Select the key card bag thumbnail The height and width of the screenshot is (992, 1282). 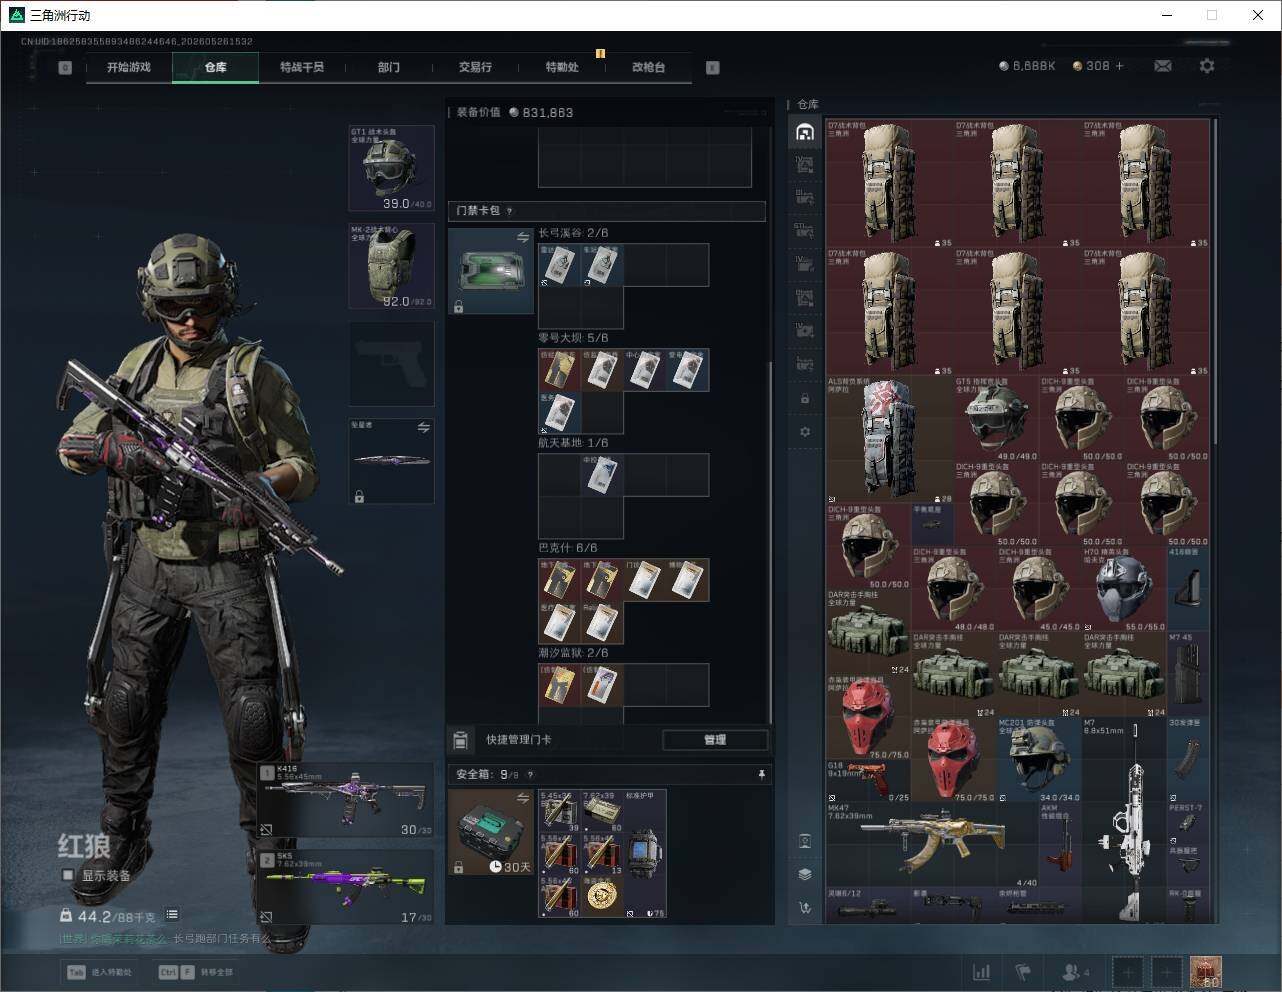490,271
